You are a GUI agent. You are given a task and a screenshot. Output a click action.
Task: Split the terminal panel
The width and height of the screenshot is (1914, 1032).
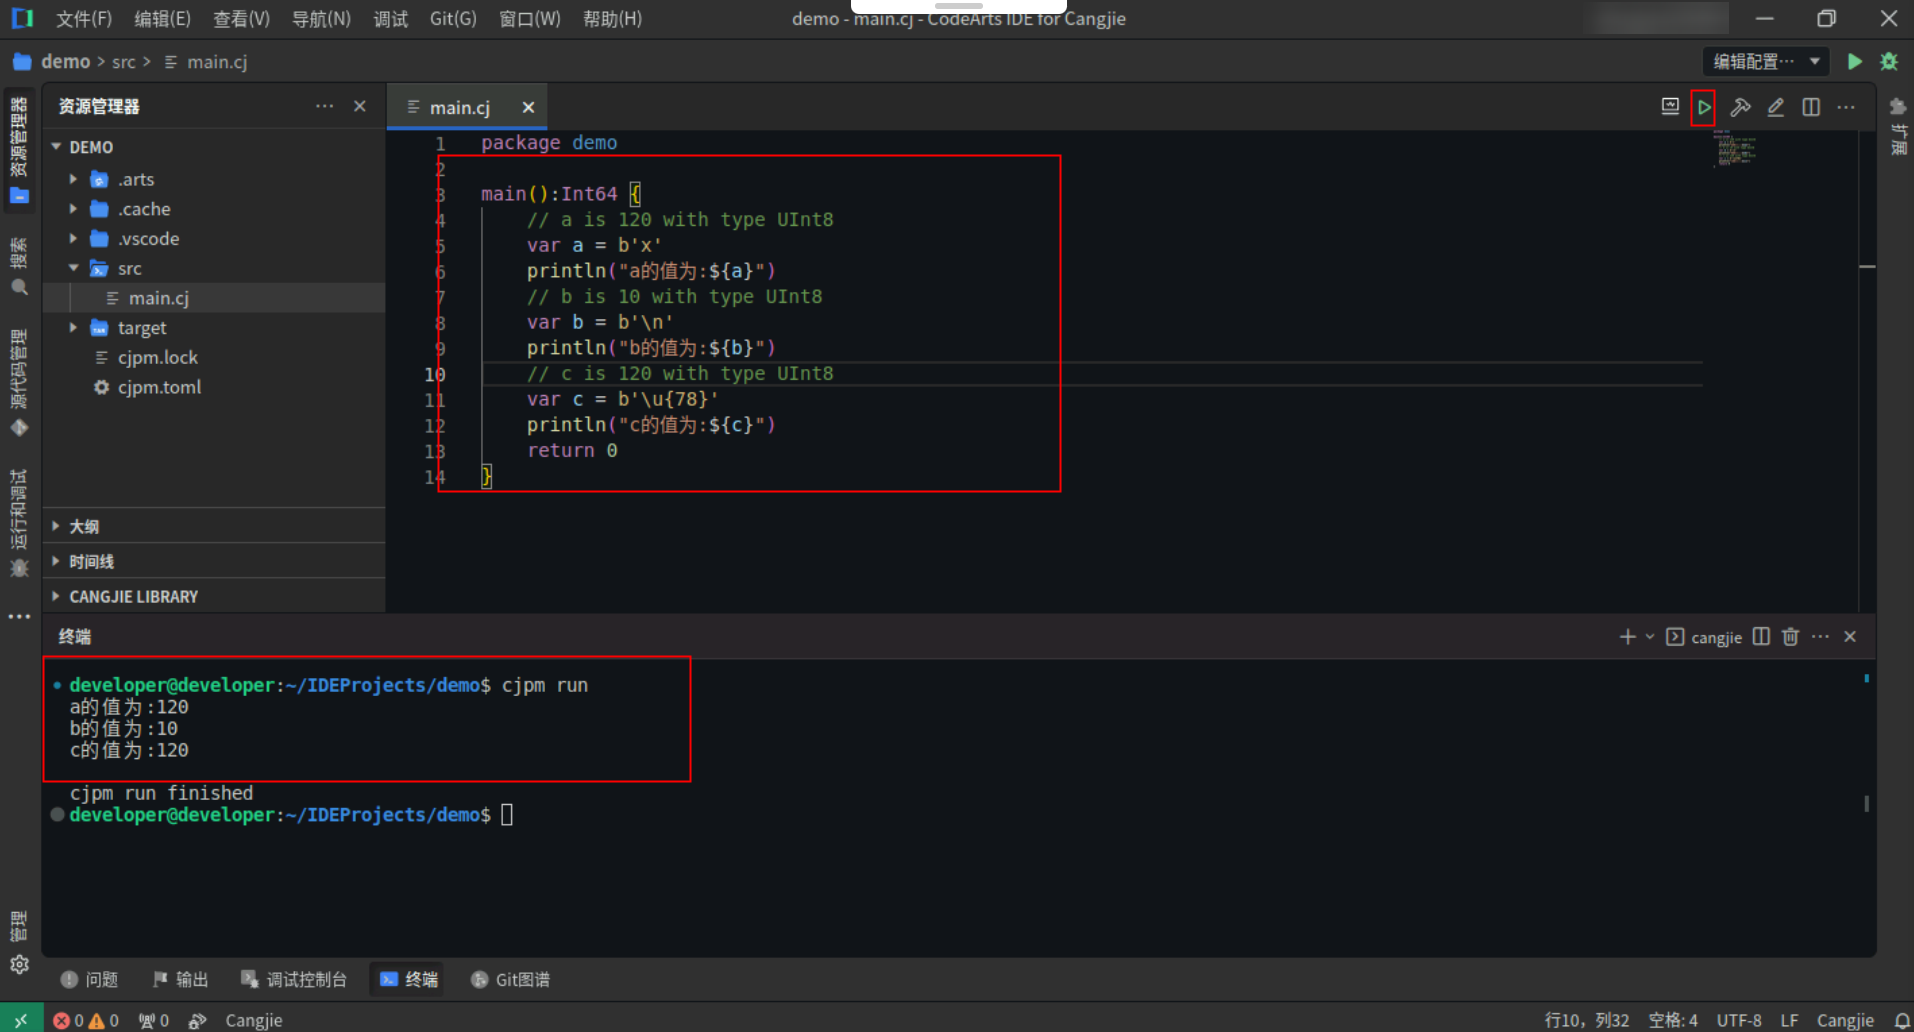[1761, 637]
